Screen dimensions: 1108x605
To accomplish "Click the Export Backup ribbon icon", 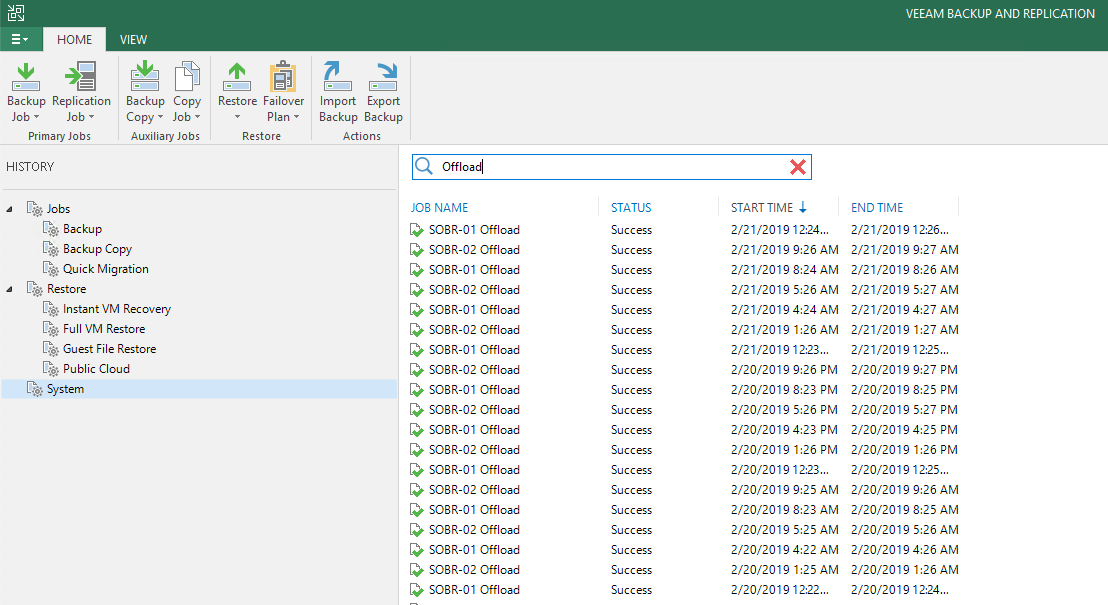I will [x=383, y=76].
